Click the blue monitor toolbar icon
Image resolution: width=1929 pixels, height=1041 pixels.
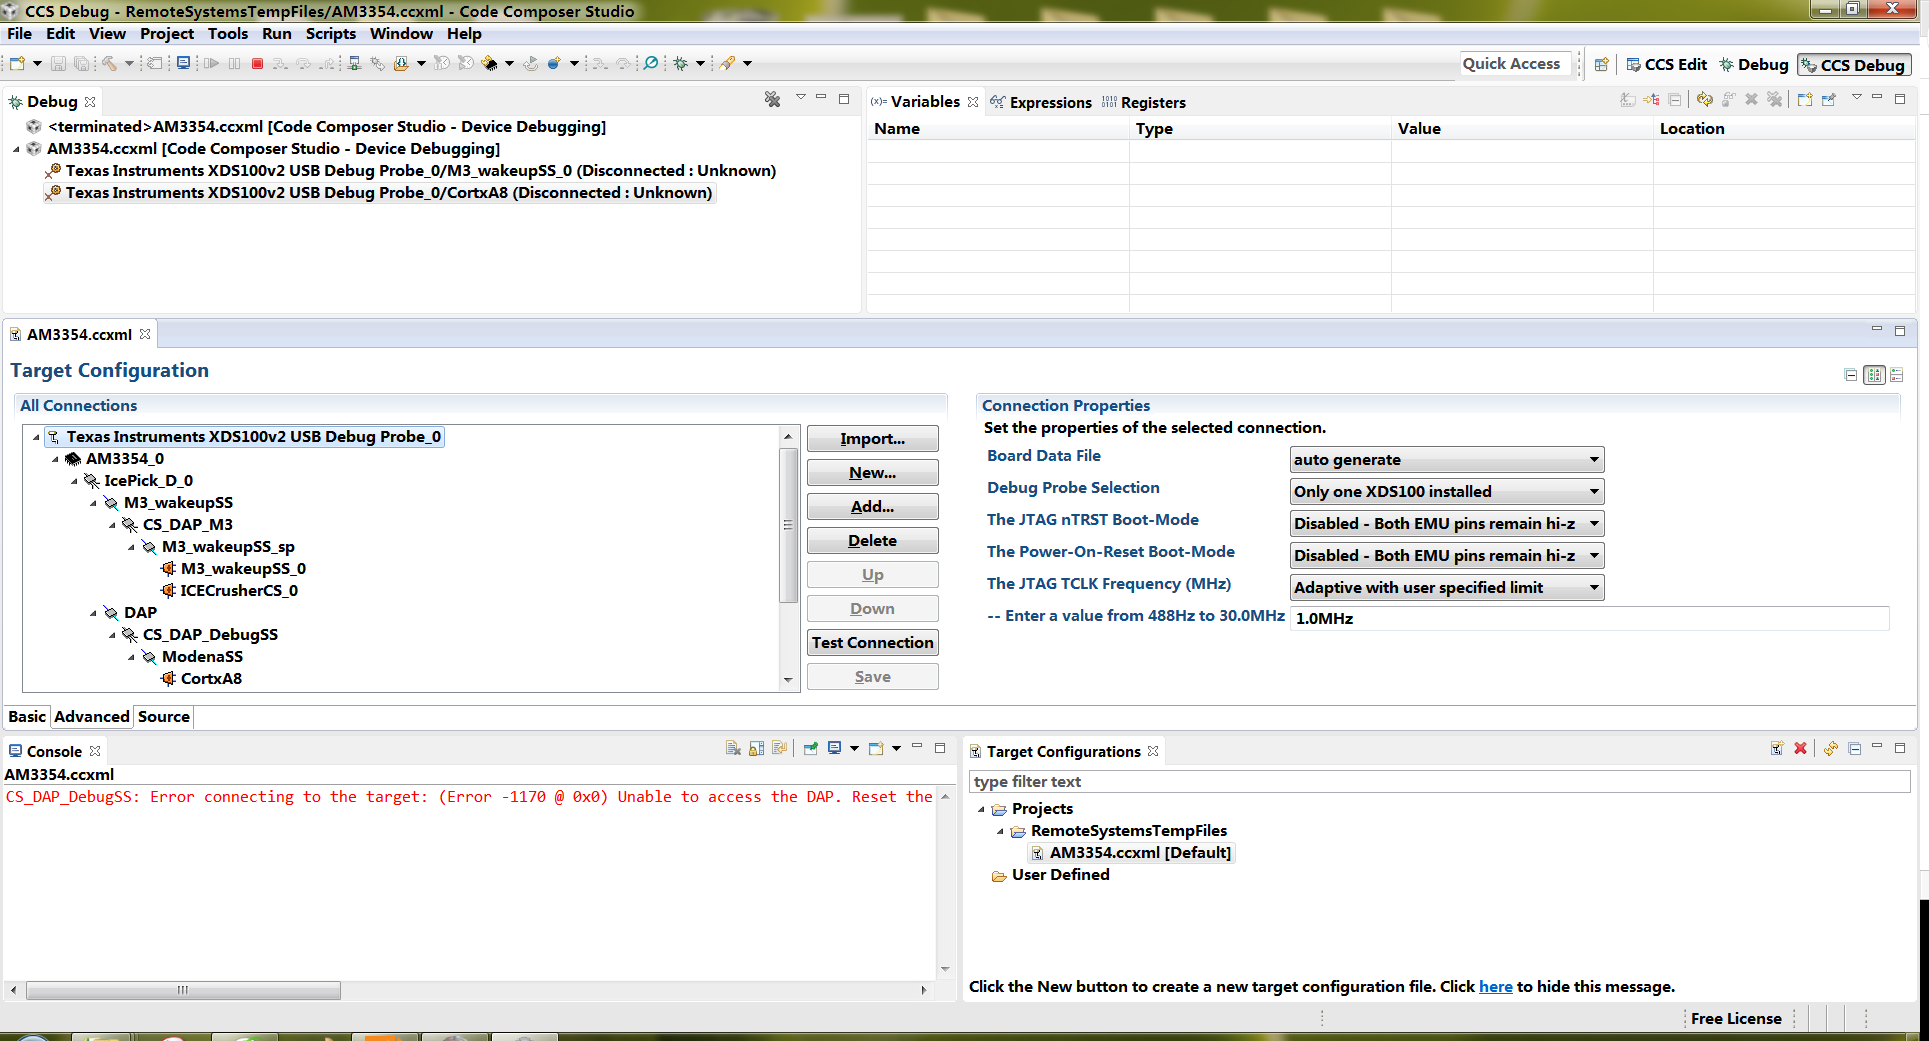click(183, 63)
